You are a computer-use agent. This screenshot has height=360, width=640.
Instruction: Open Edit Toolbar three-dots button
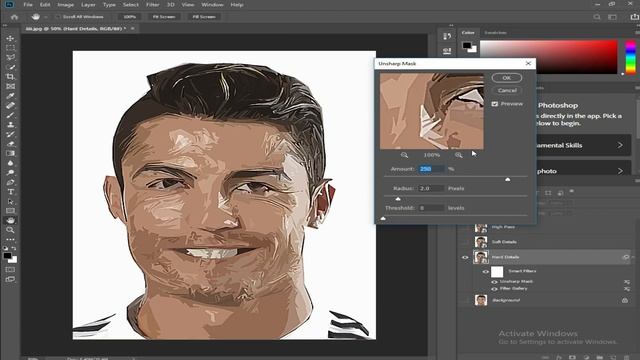click(10, 240)
